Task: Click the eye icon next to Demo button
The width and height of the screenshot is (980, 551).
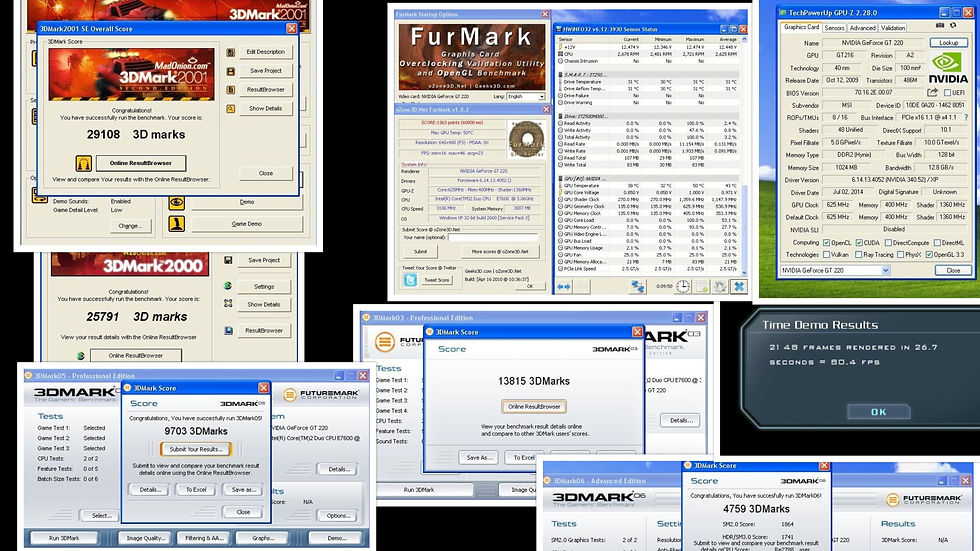Action: click(177, 202)
